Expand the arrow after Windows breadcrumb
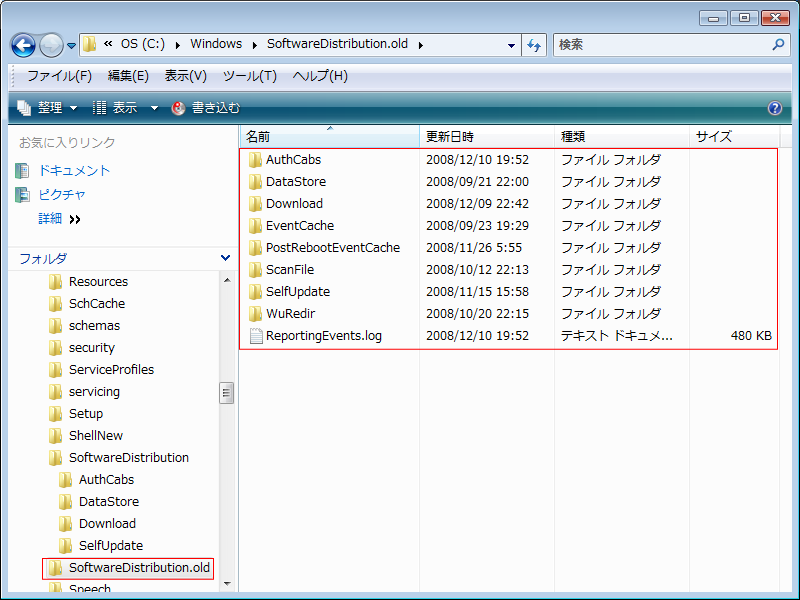The image size is (800, 600). tap(254, 45)
